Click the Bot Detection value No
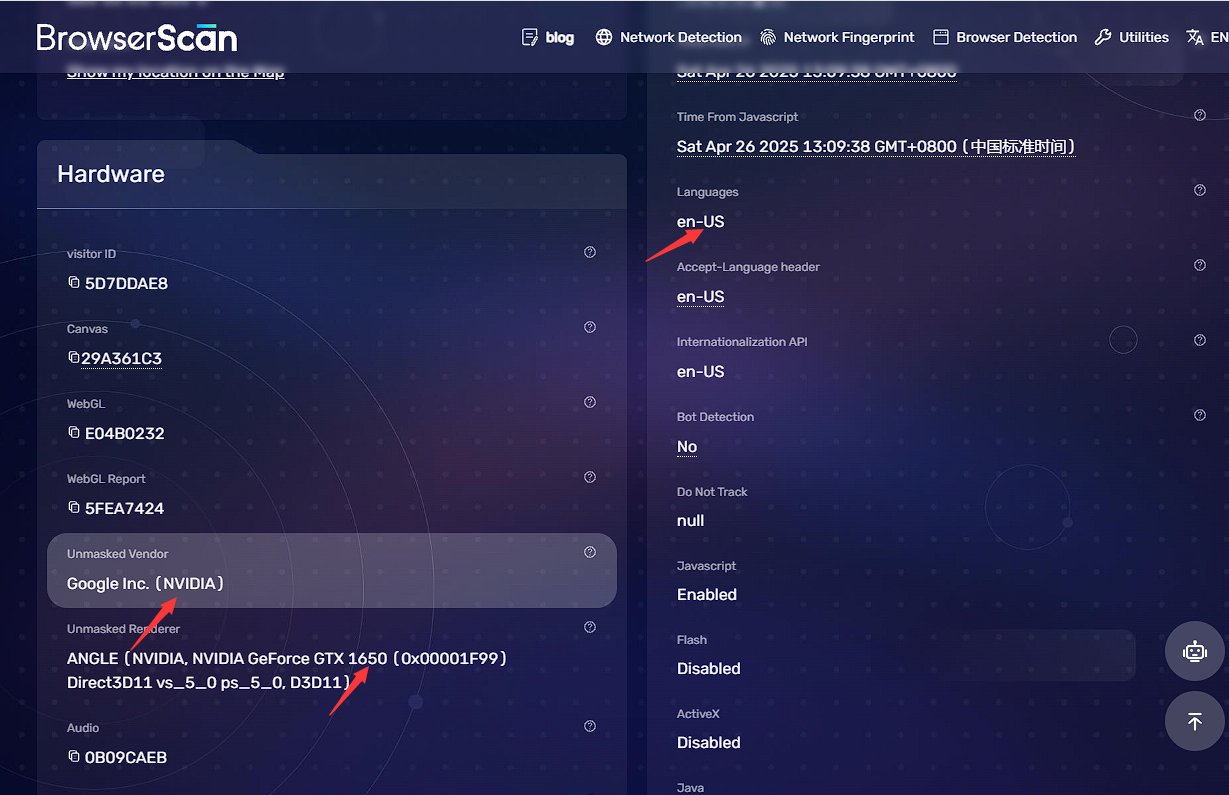This screenshot has width=1229, height=795. click(687, 447)
